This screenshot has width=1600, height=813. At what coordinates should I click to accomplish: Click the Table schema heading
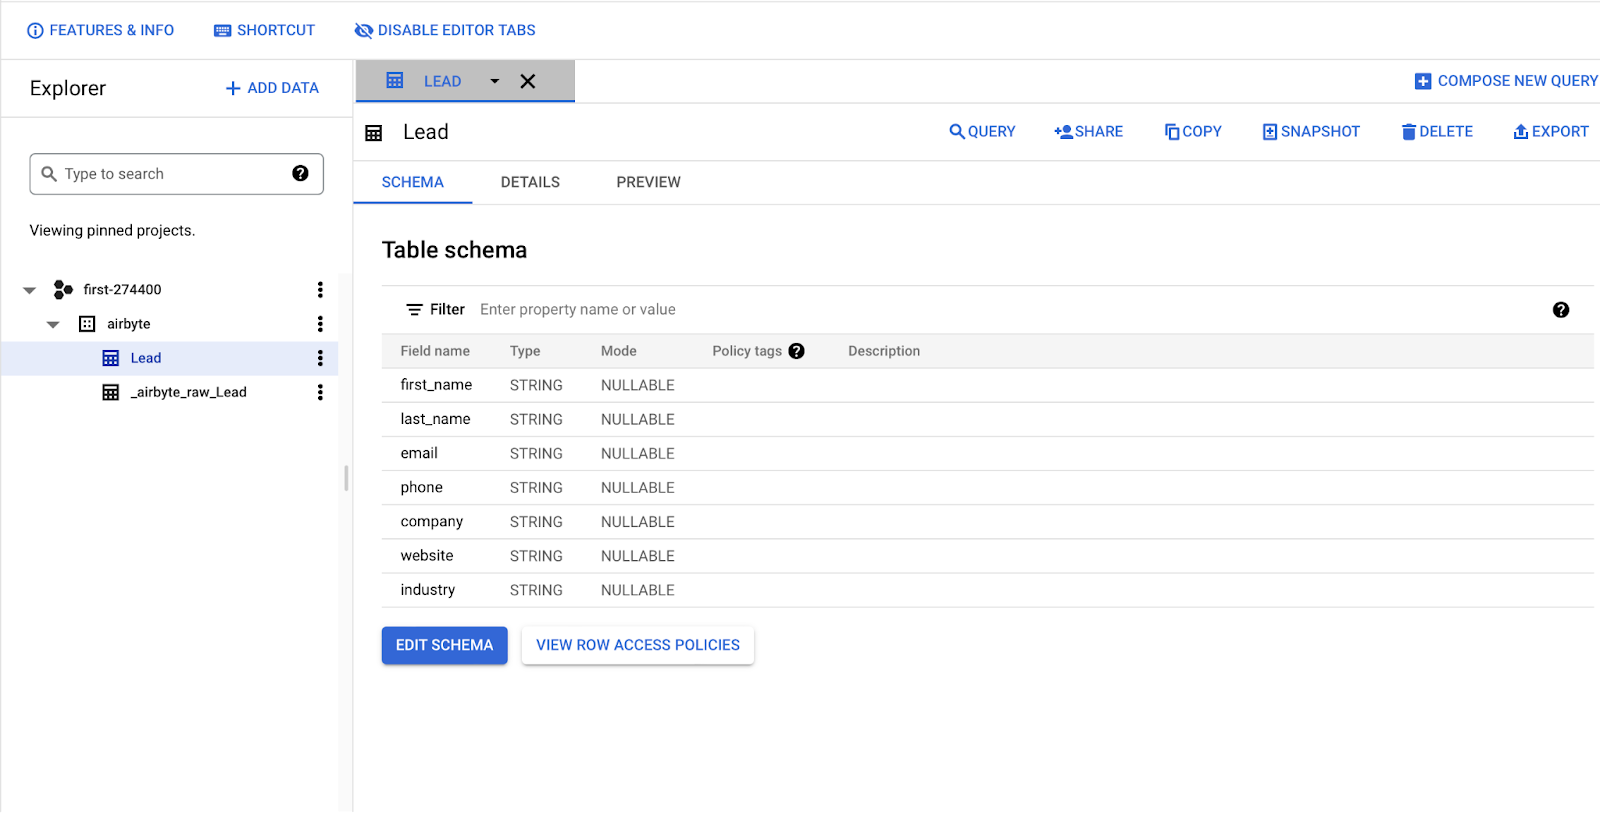point(454,250)
